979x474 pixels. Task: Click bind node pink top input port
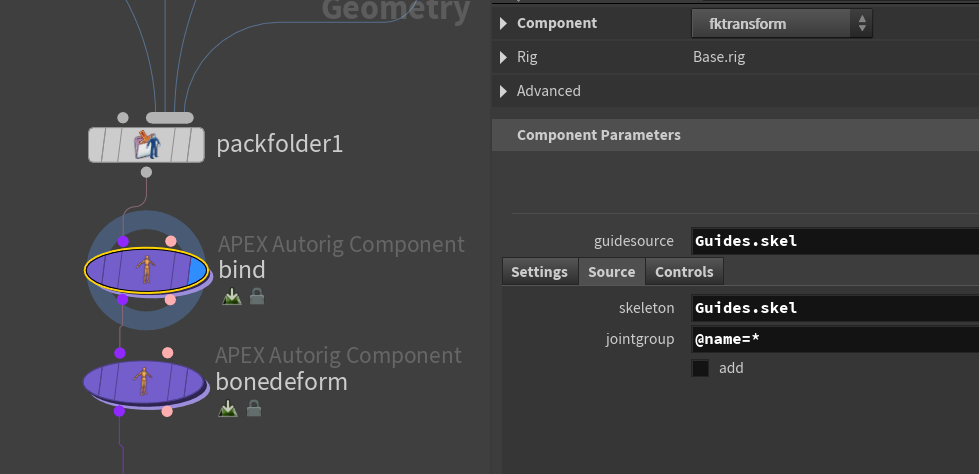tap(171, 241)
